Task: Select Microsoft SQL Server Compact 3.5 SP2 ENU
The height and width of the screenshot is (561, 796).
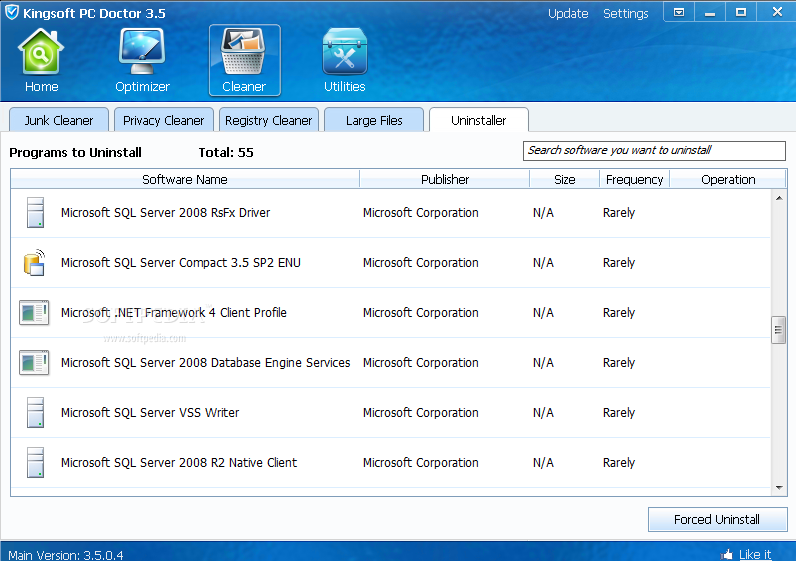Action: click(x=391, y=262)
